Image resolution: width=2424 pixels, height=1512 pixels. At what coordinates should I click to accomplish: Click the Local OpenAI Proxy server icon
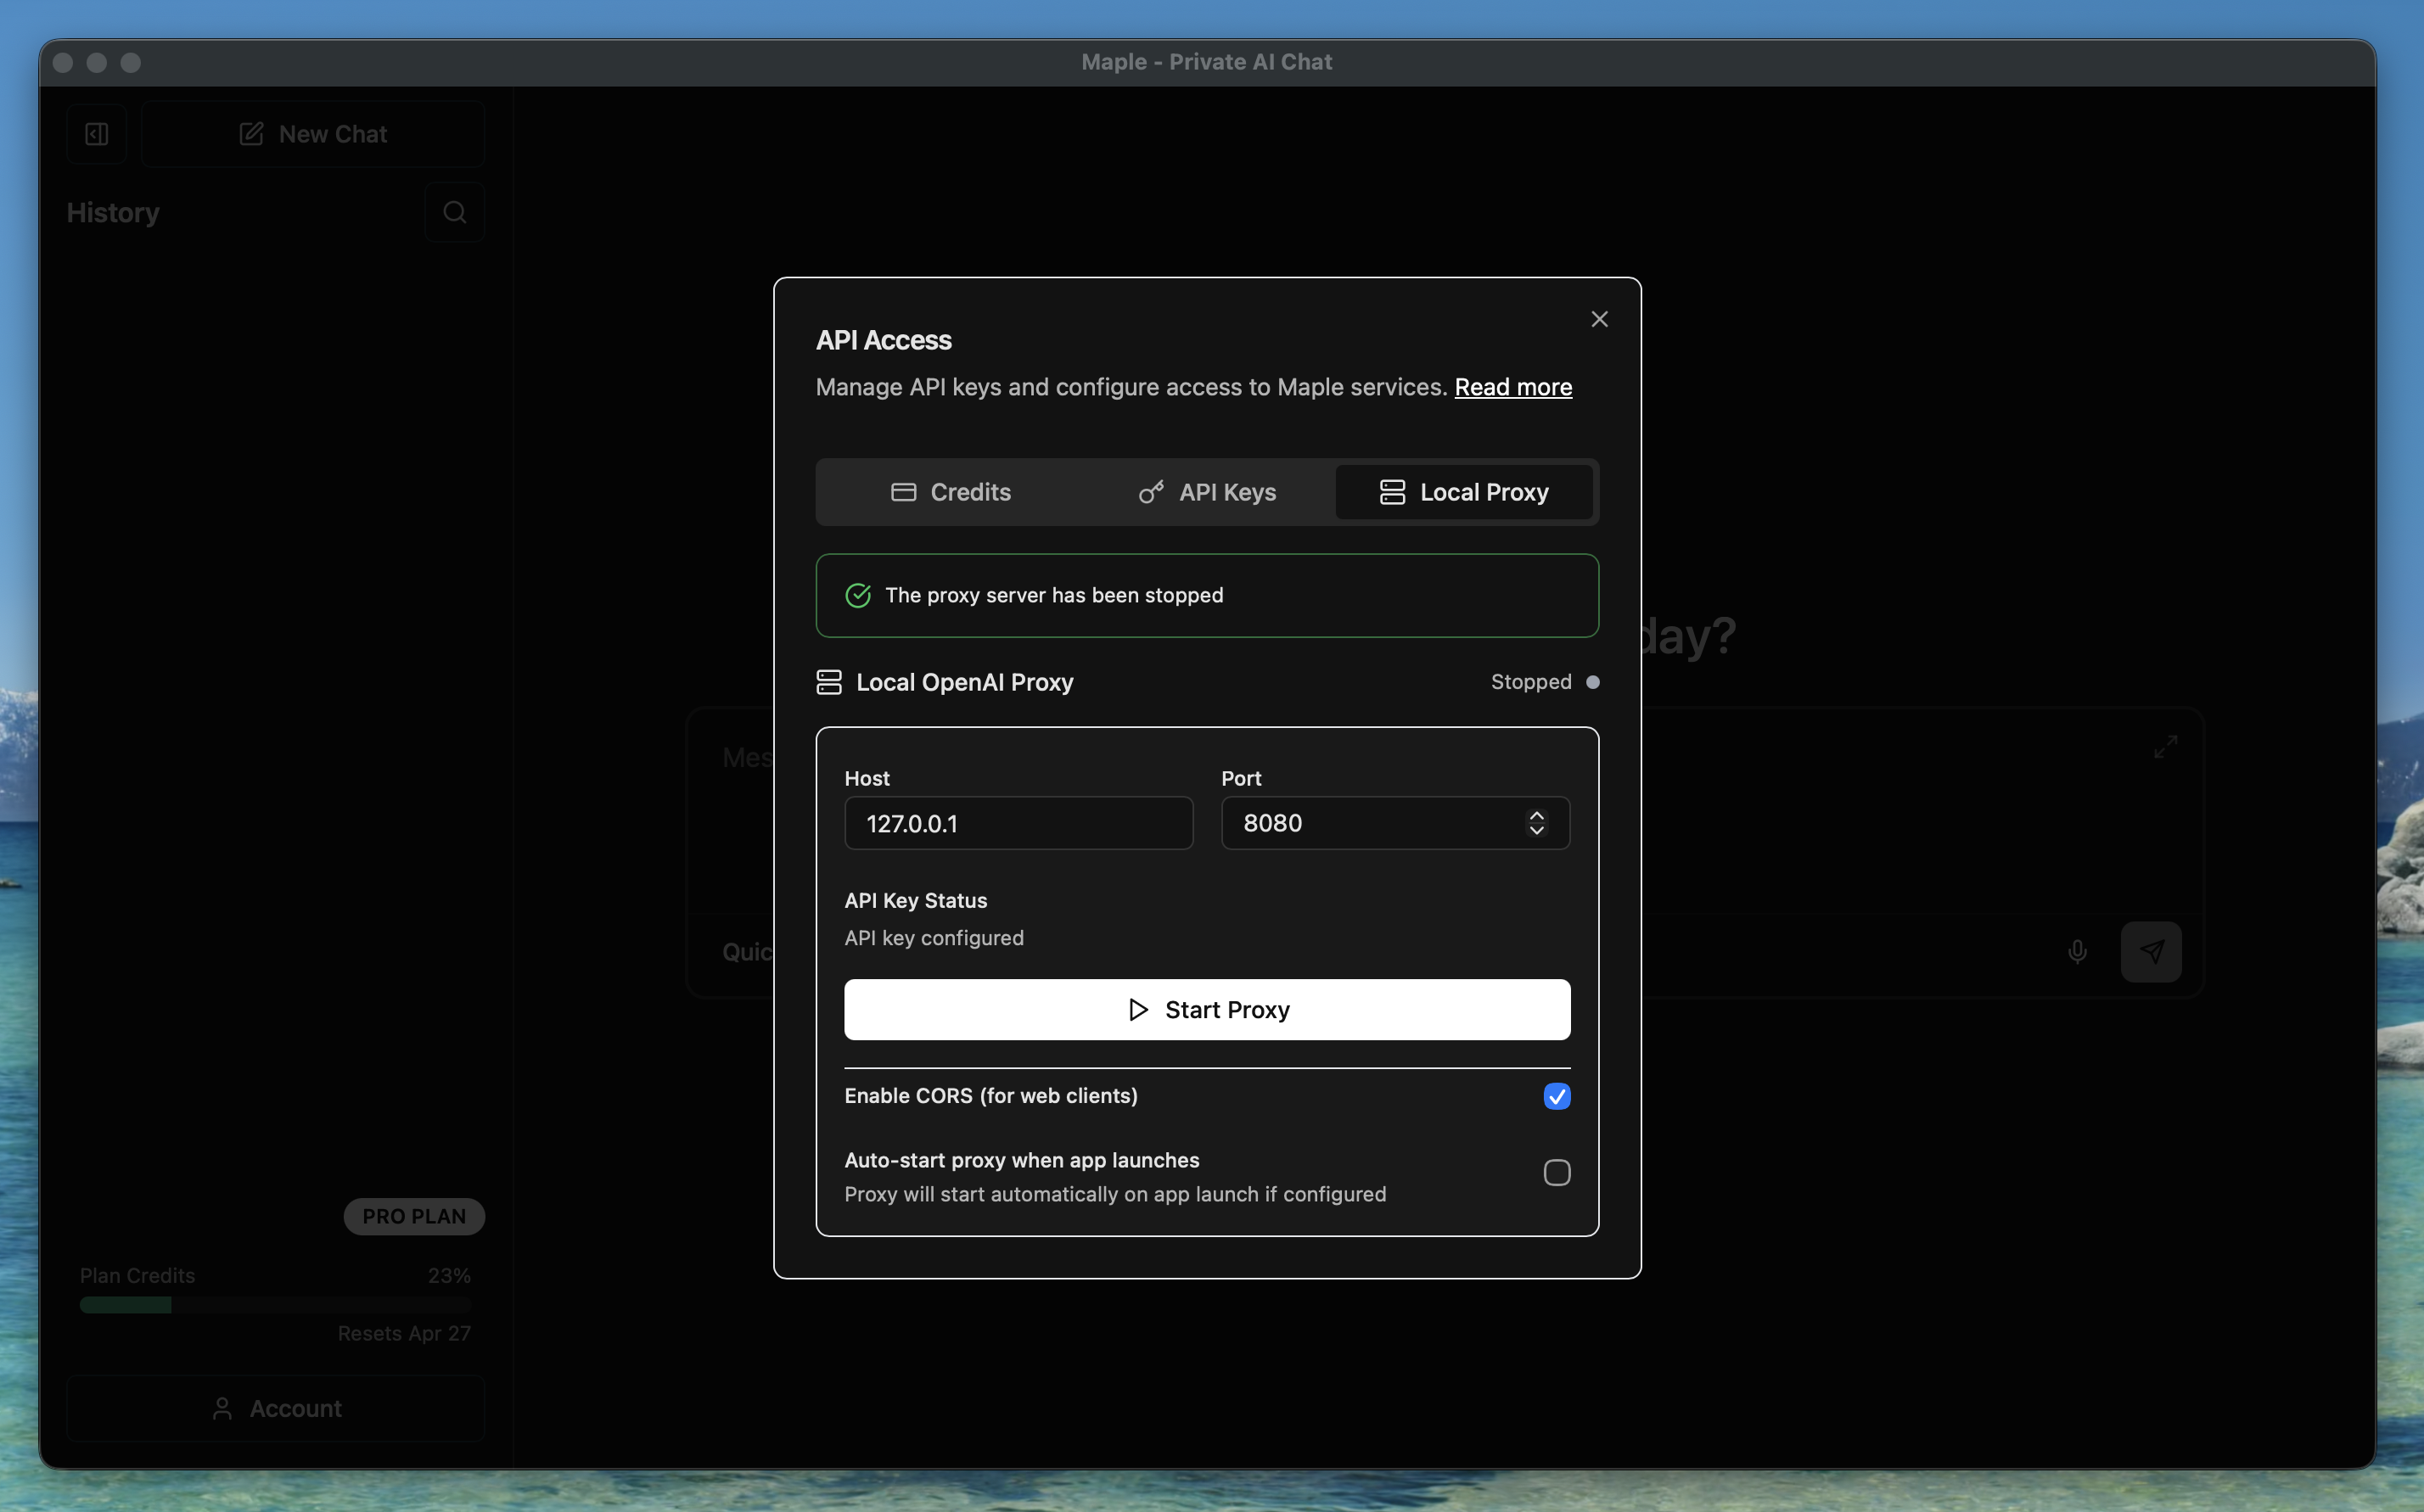click(x=829, y=682)
